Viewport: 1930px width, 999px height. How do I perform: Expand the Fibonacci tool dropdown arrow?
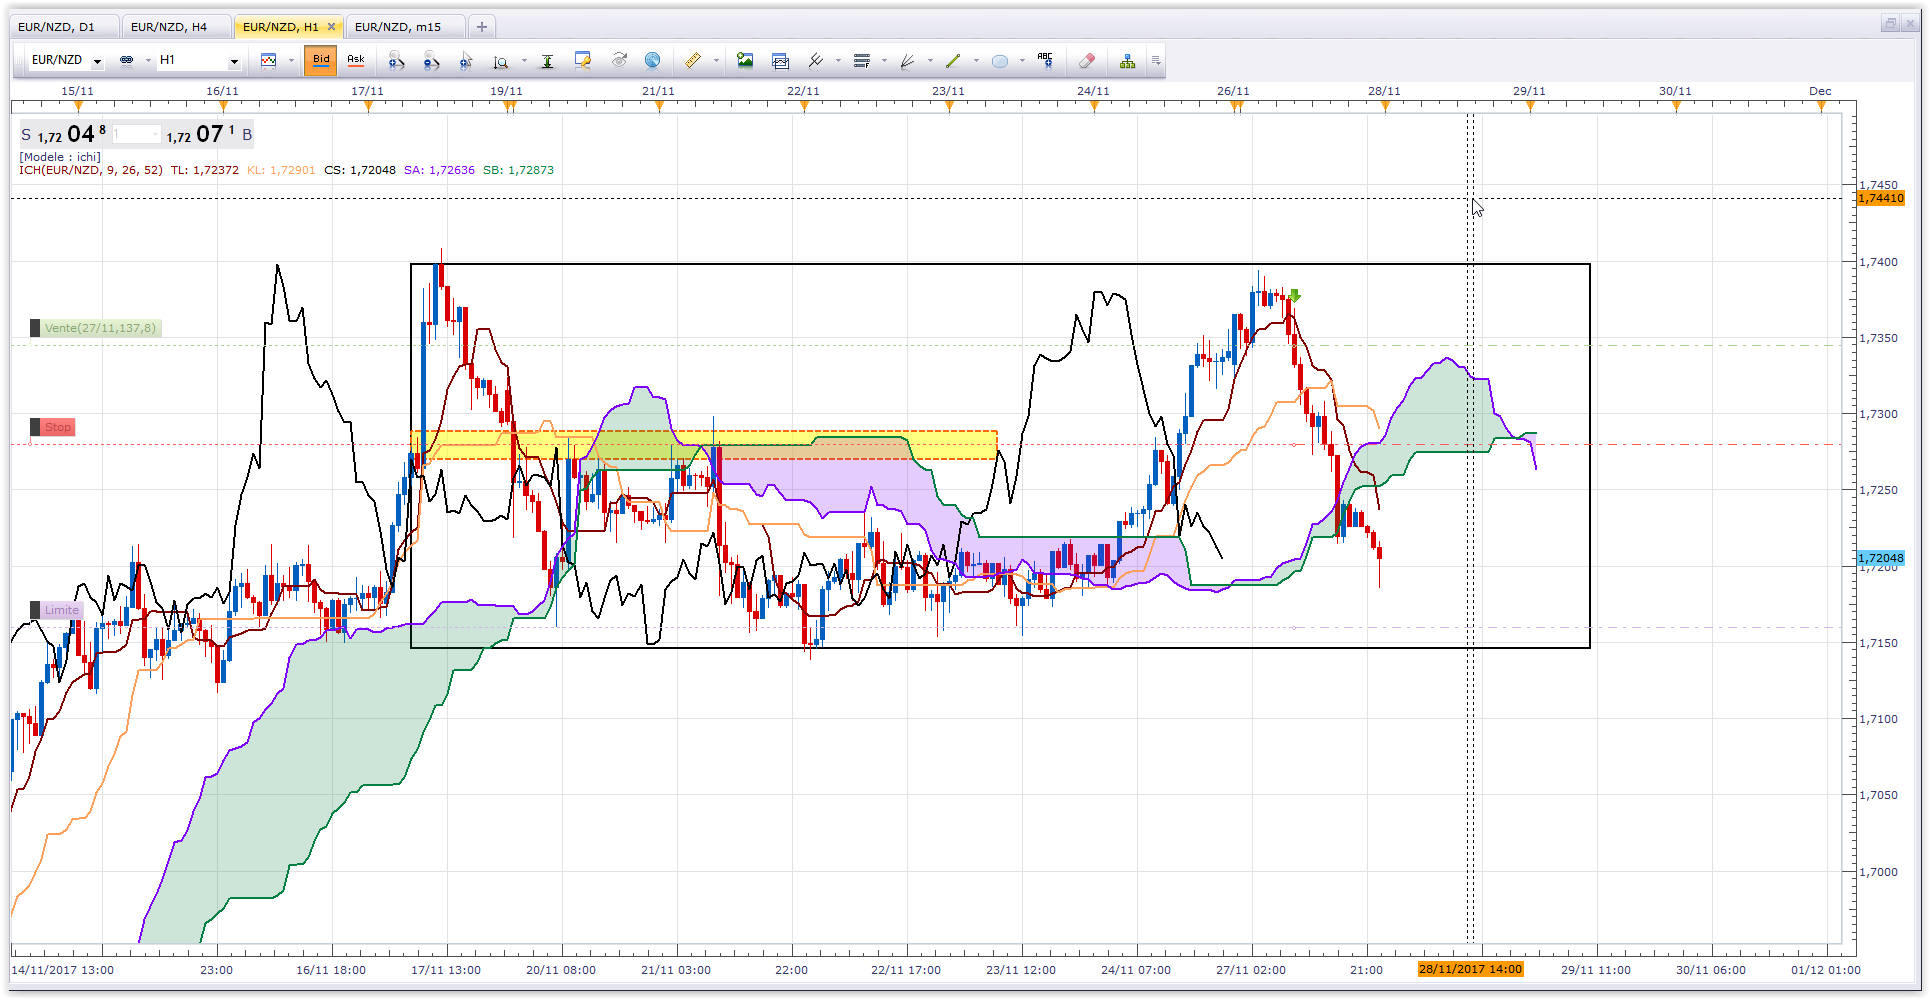tap(884, 61)
